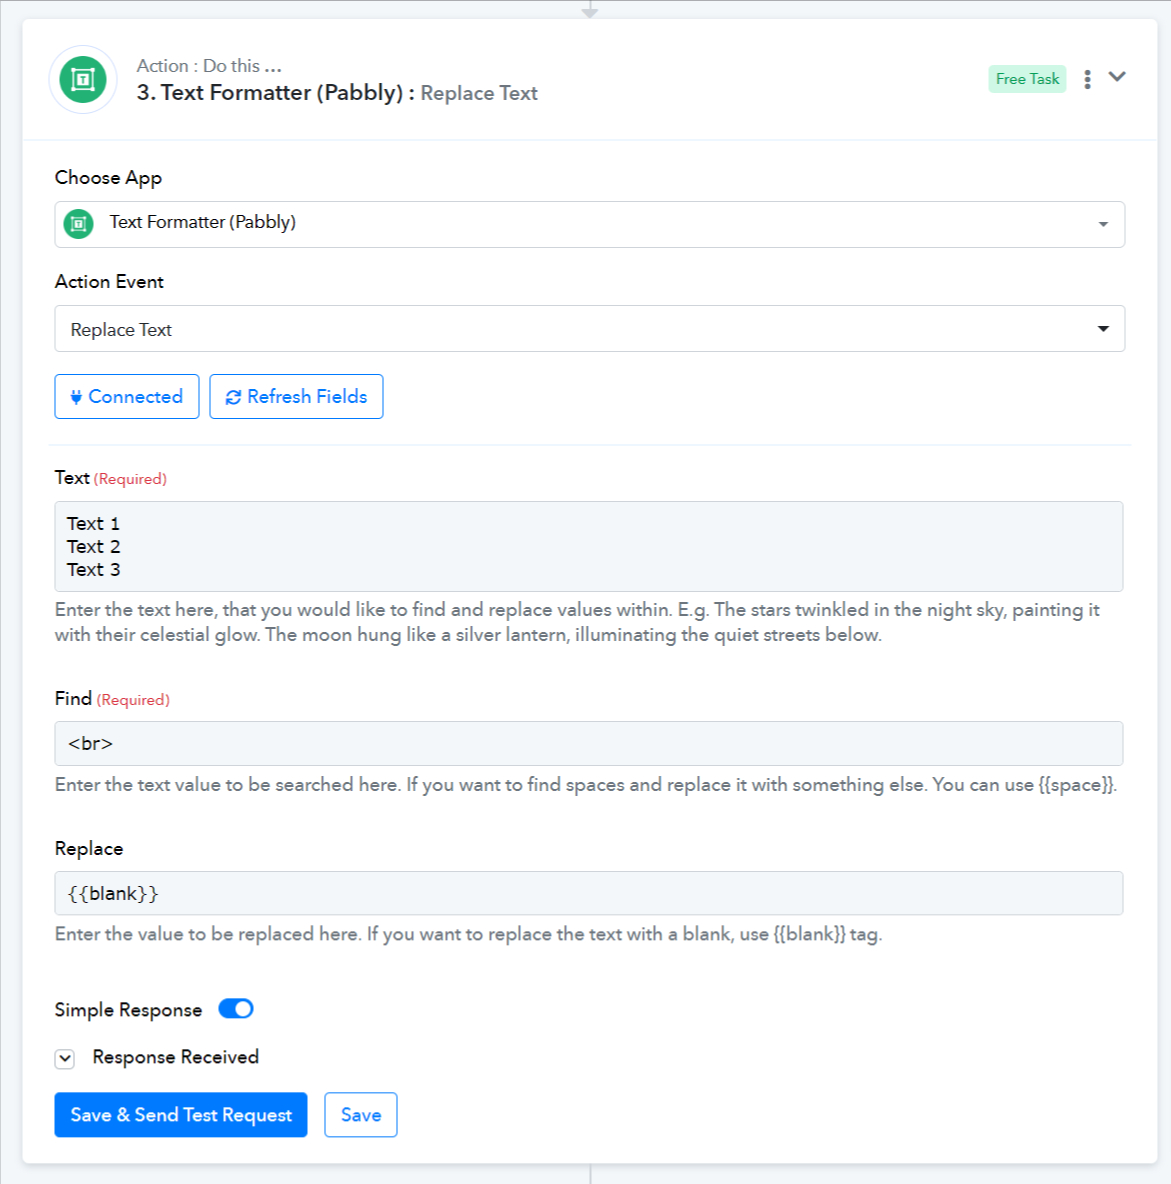Click into the Find field containing <br>
The height and width of the screenshot is (1184, 1171).
(589, 744)
